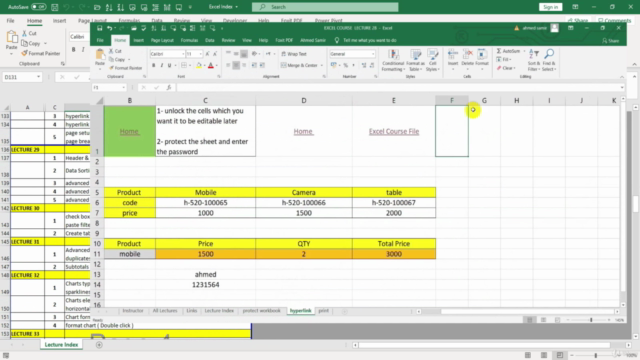
Task: Select the print sheet tab
Action: [x=324, y=311]
